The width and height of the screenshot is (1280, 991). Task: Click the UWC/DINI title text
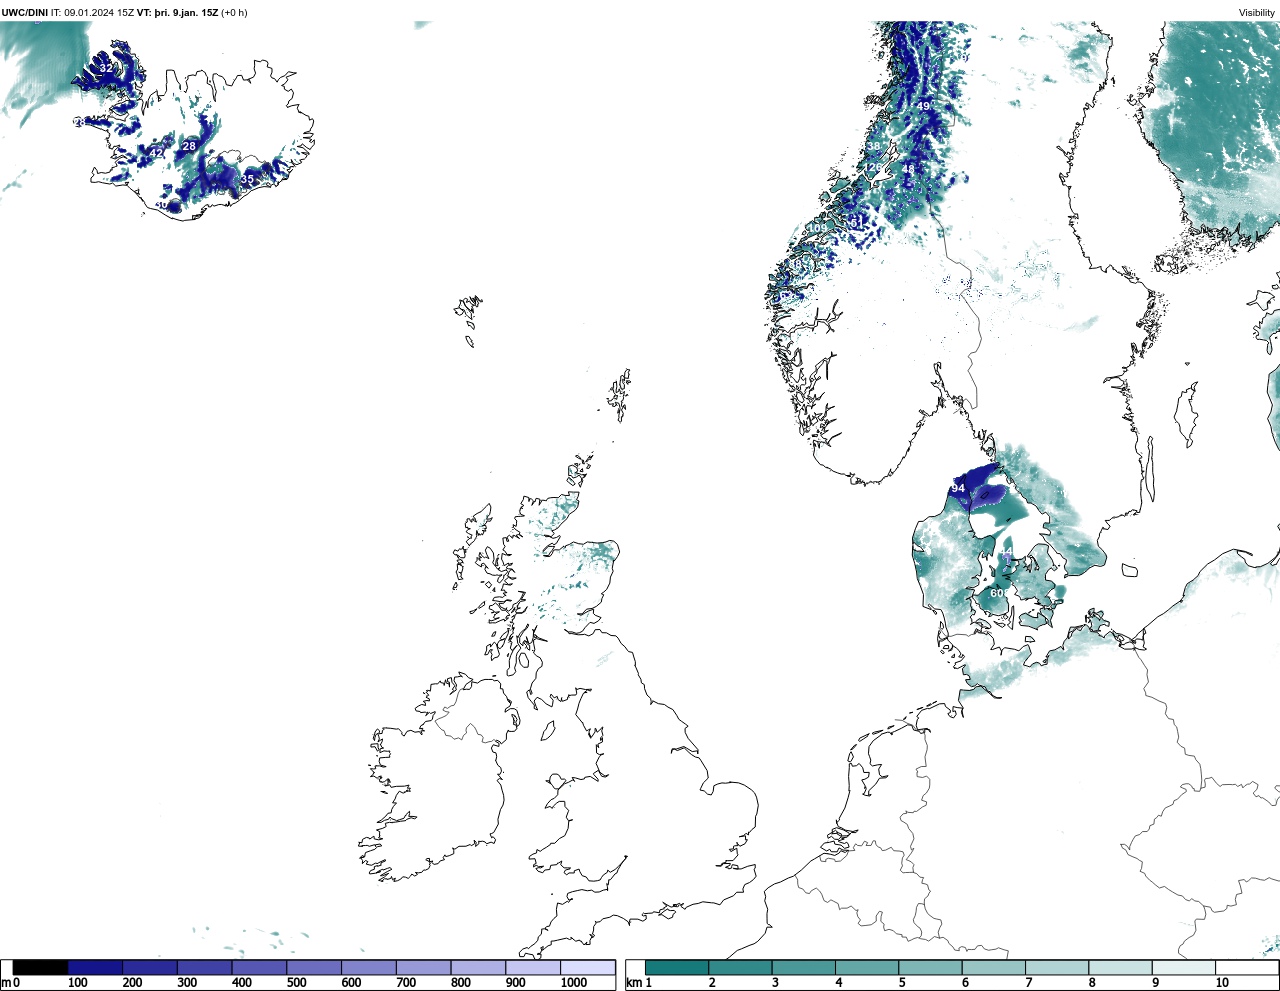(x=25, y=13)
